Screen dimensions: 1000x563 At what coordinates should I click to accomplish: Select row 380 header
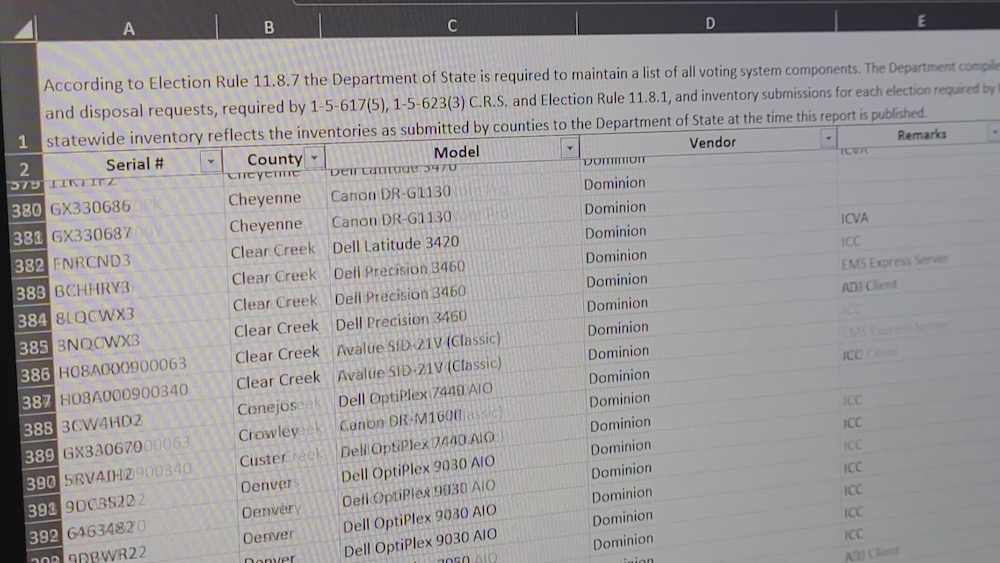[x=27, y=210]
